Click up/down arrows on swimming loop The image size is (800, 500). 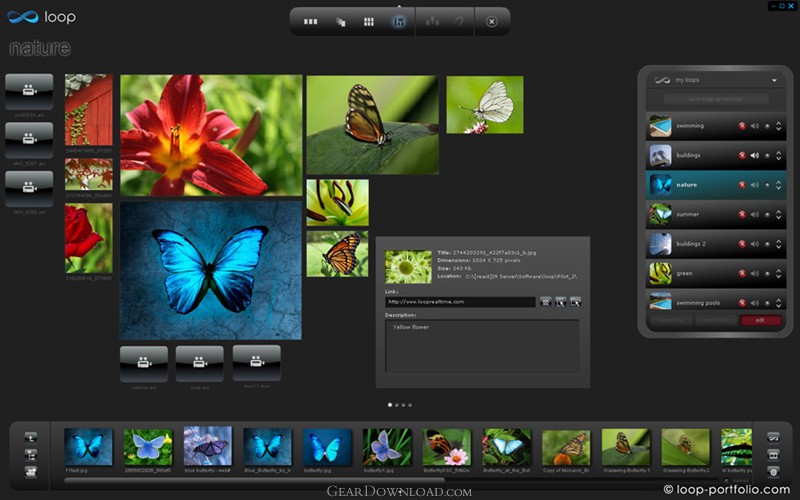click(x=778, y=126)
